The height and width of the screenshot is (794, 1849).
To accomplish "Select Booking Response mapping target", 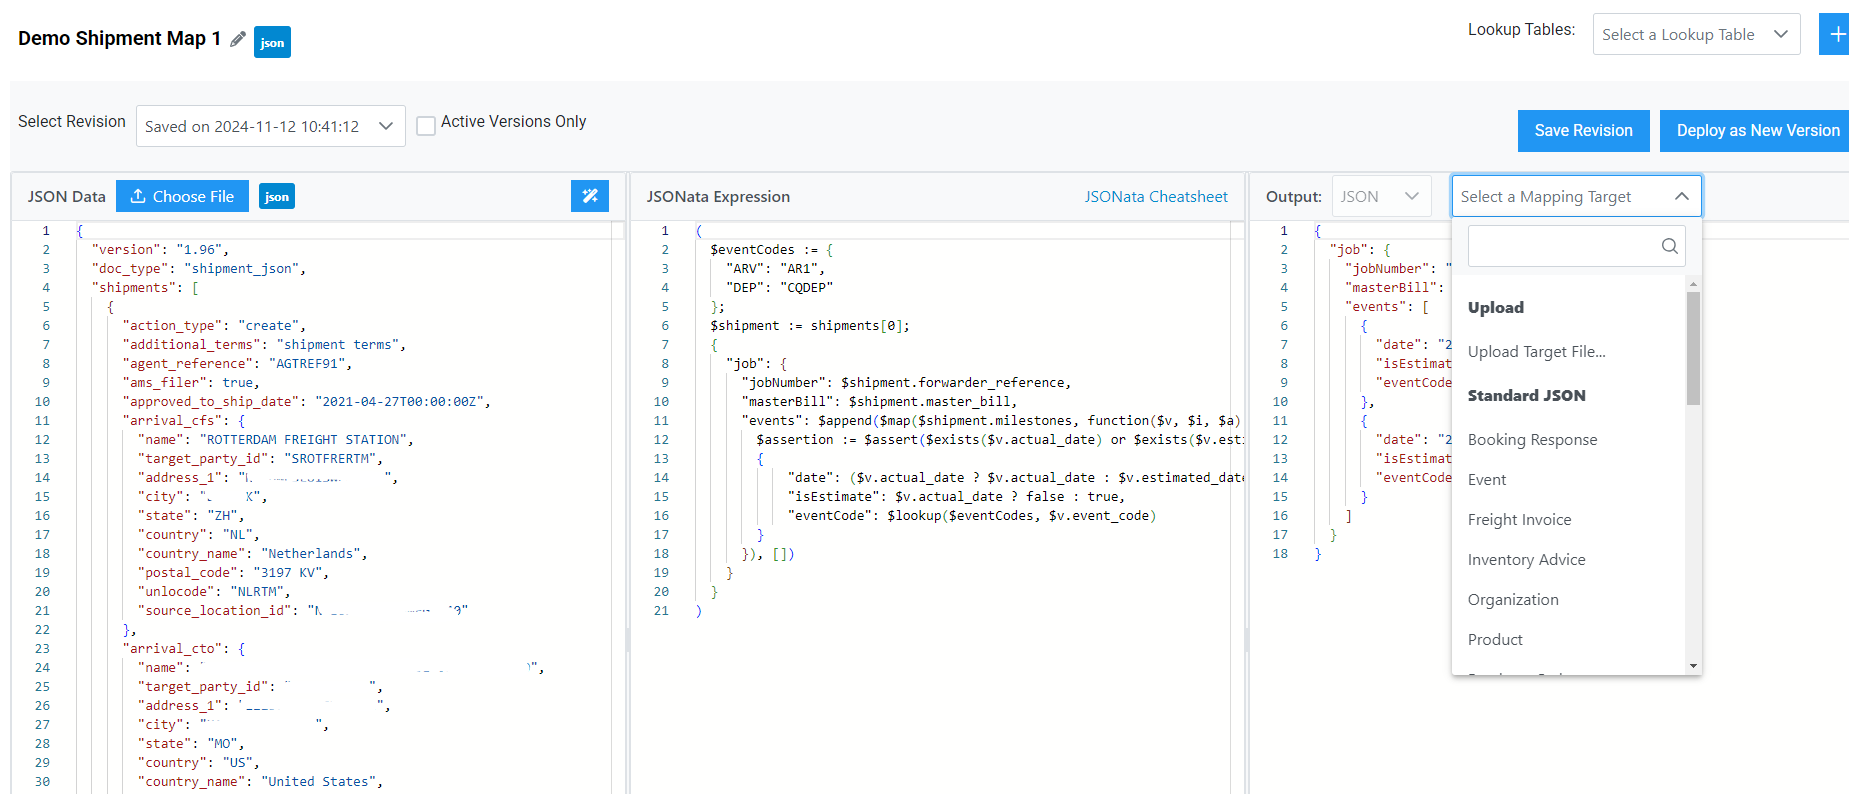I will [1532, 439].
